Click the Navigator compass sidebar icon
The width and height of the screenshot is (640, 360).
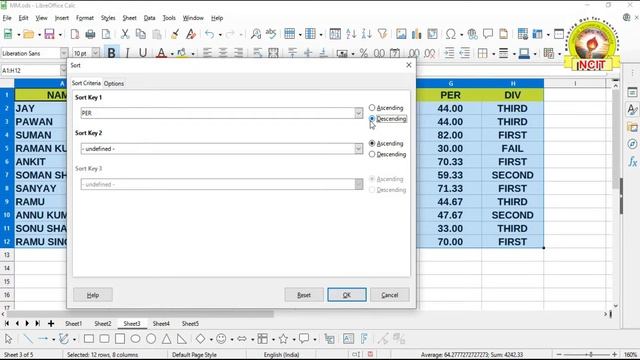pos(632,144)
